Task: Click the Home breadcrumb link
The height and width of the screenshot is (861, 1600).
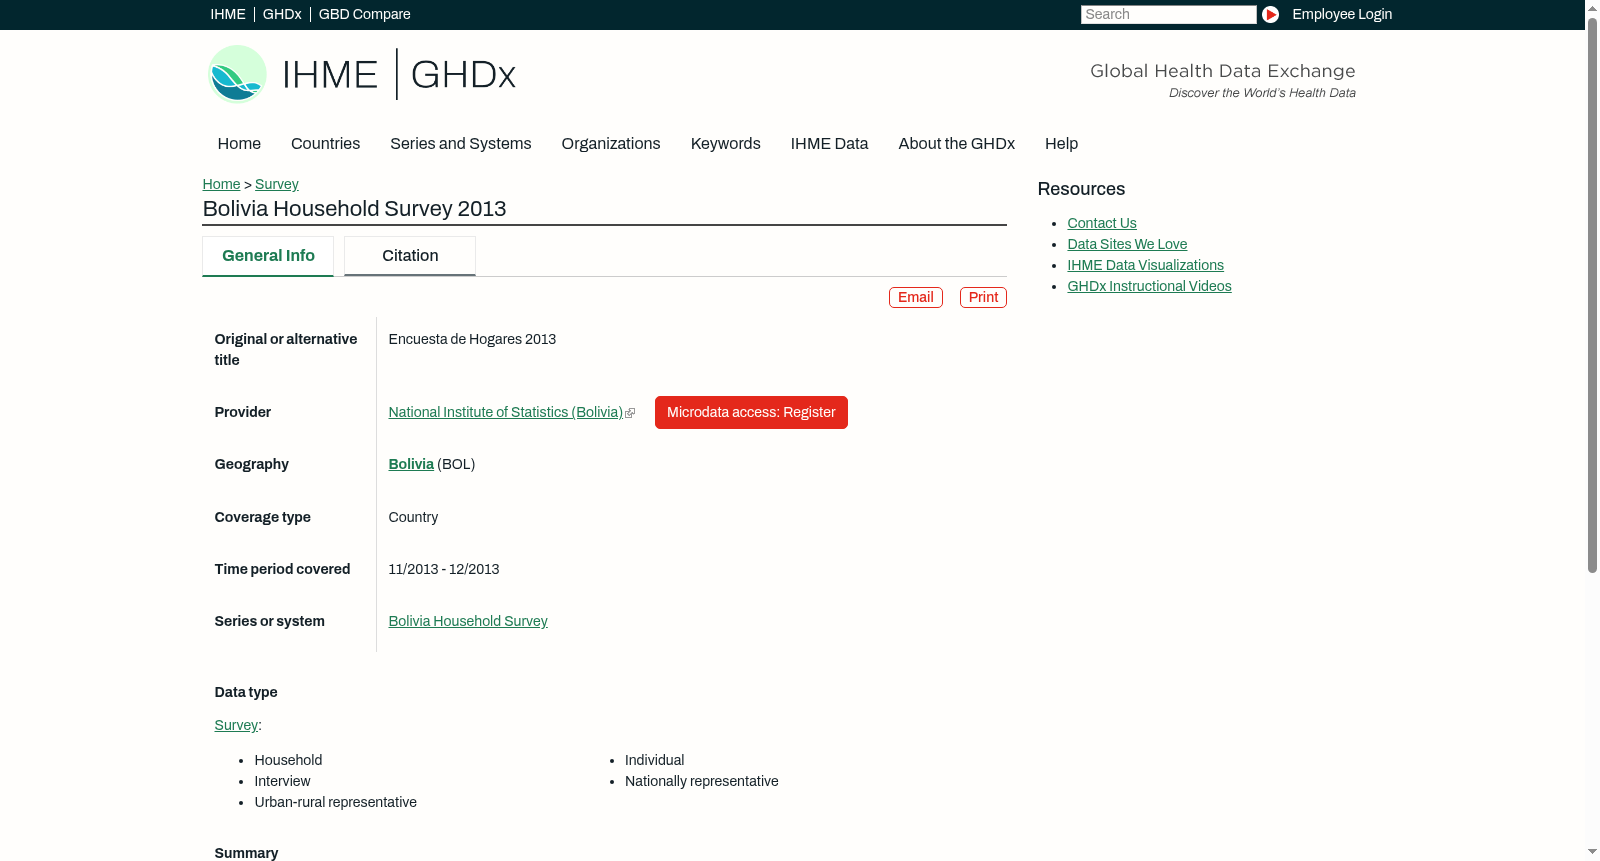Action: (221, 184)
